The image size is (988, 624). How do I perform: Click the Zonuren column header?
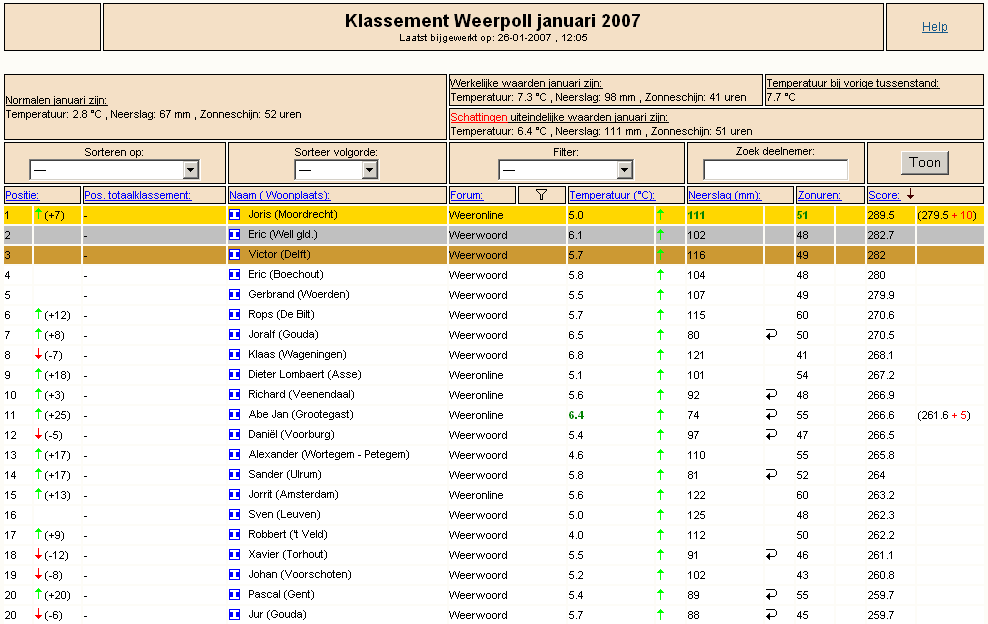coord(819,195)
